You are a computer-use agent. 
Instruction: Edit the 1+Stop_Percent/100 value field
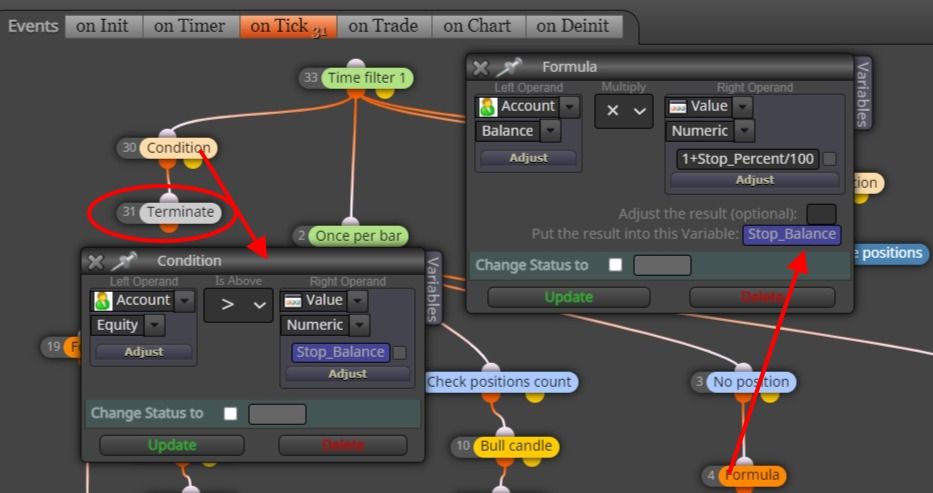[748, 159]
